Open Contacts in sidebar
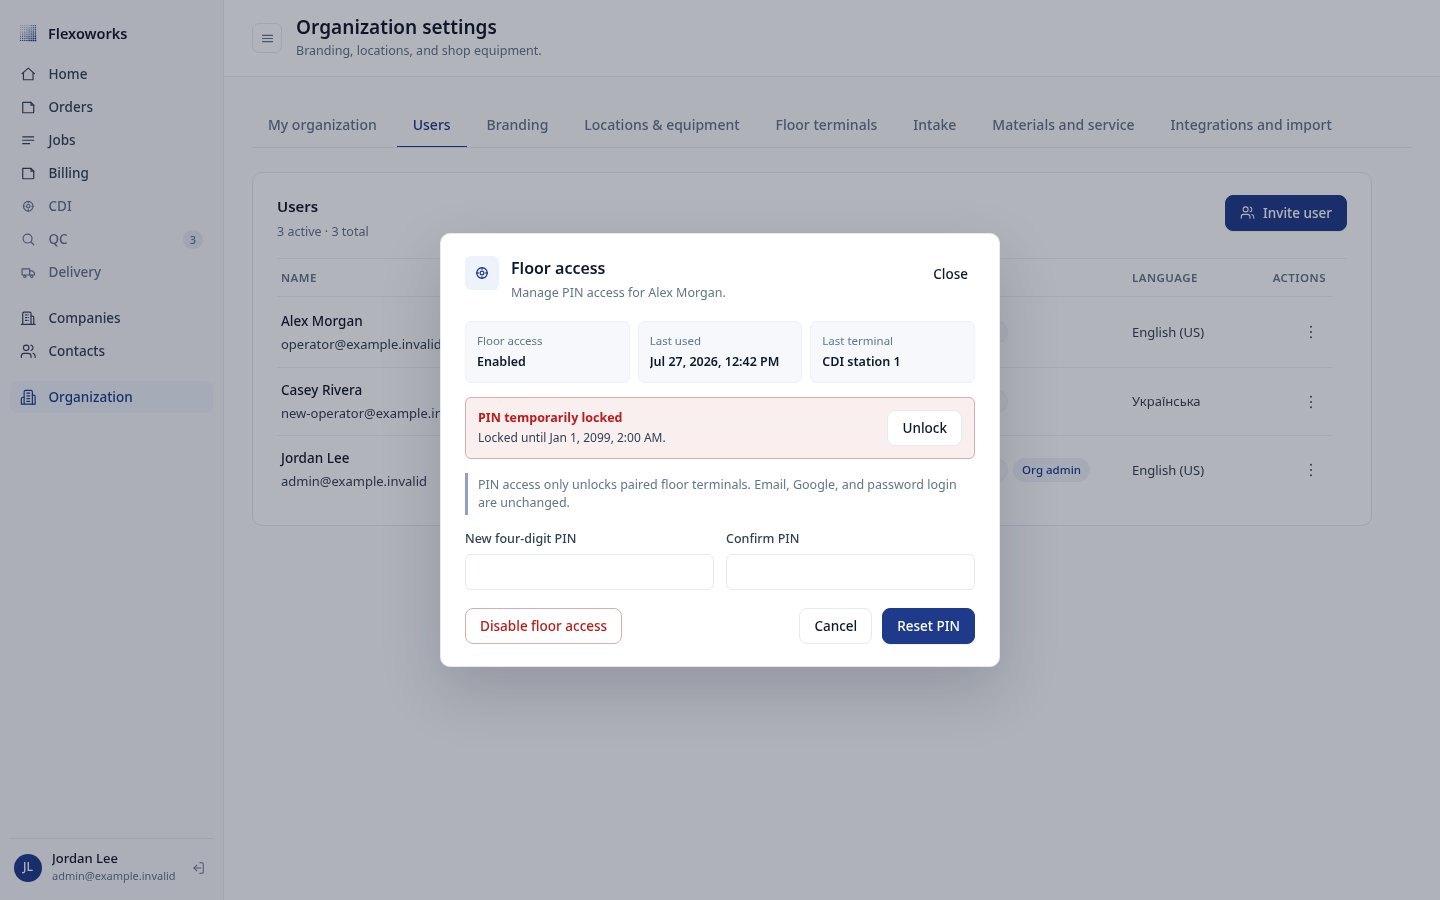Screen dimensions: 1440x900 click(111, 351)
